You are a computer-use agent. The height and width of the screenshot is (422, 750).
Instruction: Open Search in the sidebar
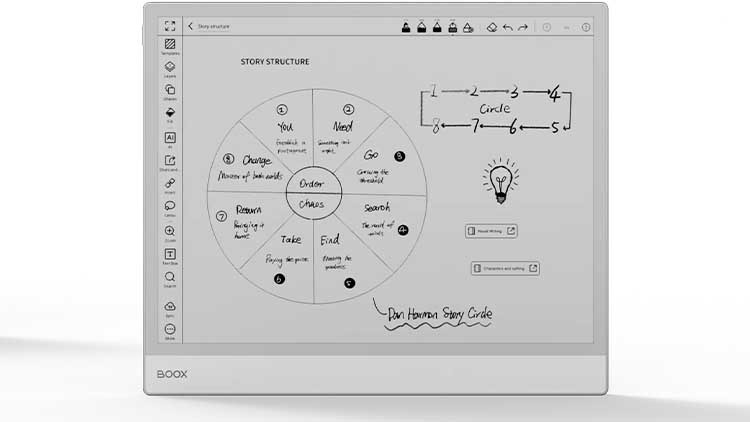pyautogui.click(x=170, y=278)
